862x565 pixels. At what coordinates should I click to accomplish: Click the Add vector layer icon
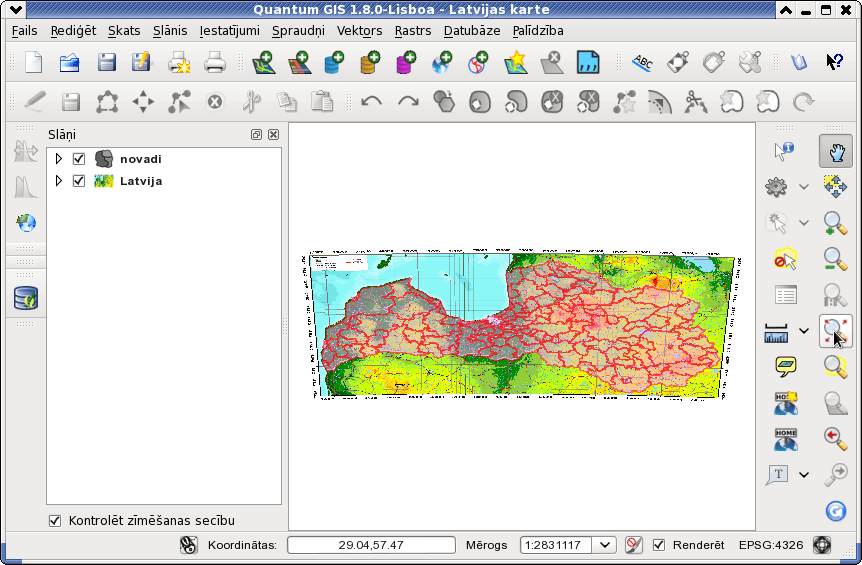click(x=263, y=62)
